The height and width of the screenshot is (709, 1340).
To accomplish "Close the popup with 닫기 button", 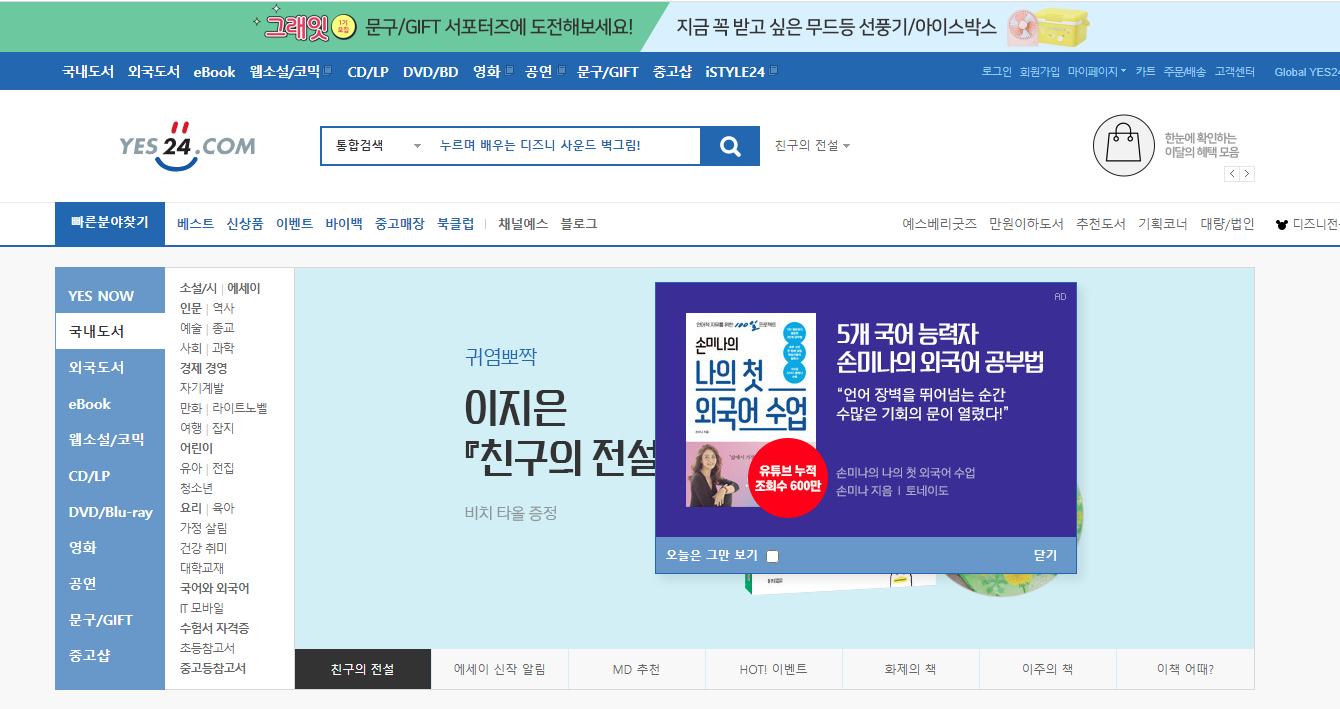I will (1045, 555).
